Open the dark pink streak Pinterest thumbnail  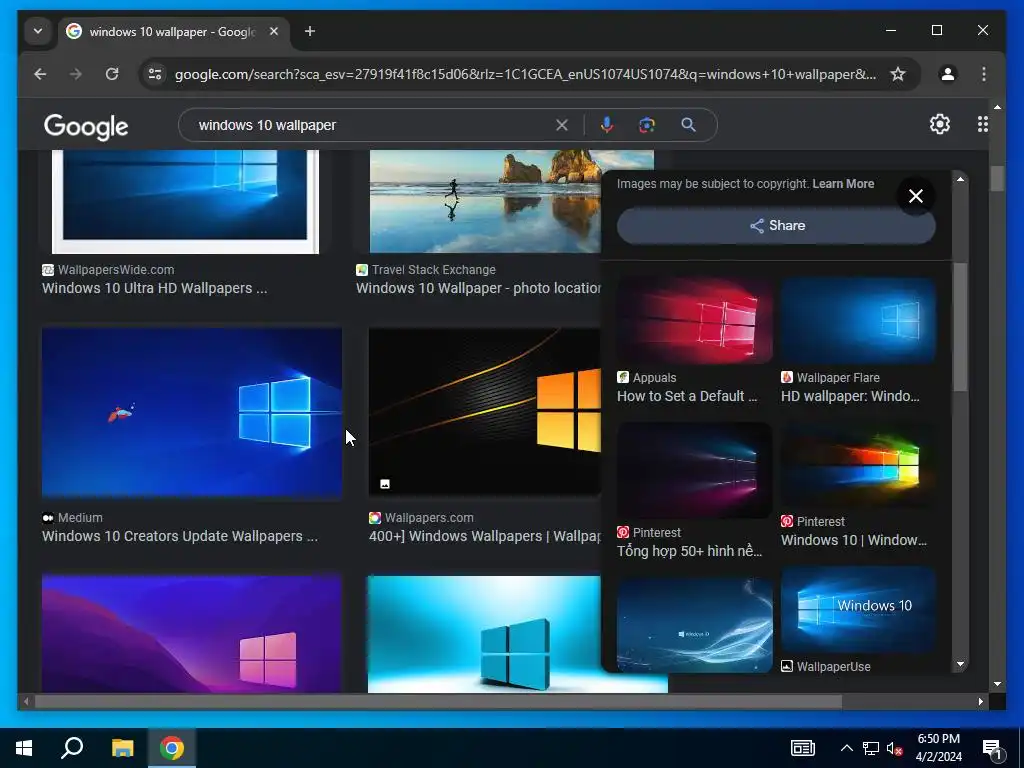pyautogui.click(x=694, y=470)
